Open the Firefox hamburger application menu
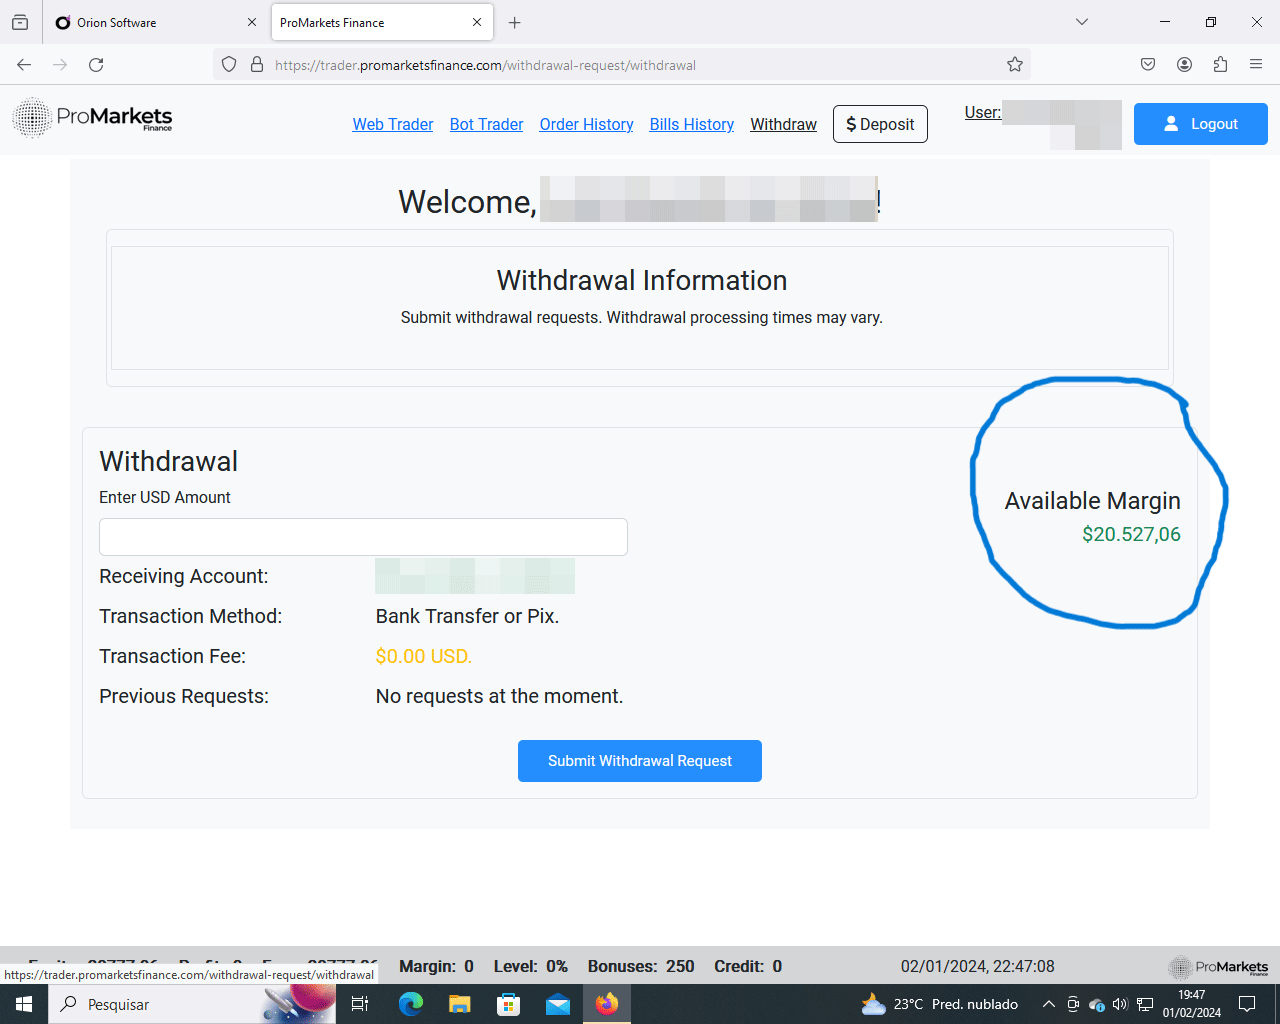This screenshot has height=1024, width=1280. (x=1256, y=65)
